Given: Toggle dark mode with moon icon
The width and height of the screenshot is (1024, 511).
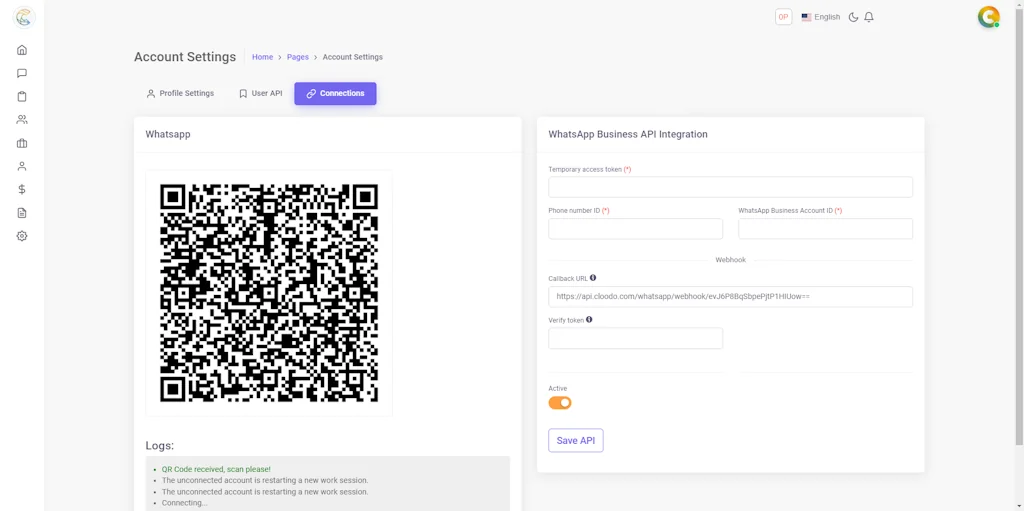Looking at the screenshot, I should click(x=853, y=17).
